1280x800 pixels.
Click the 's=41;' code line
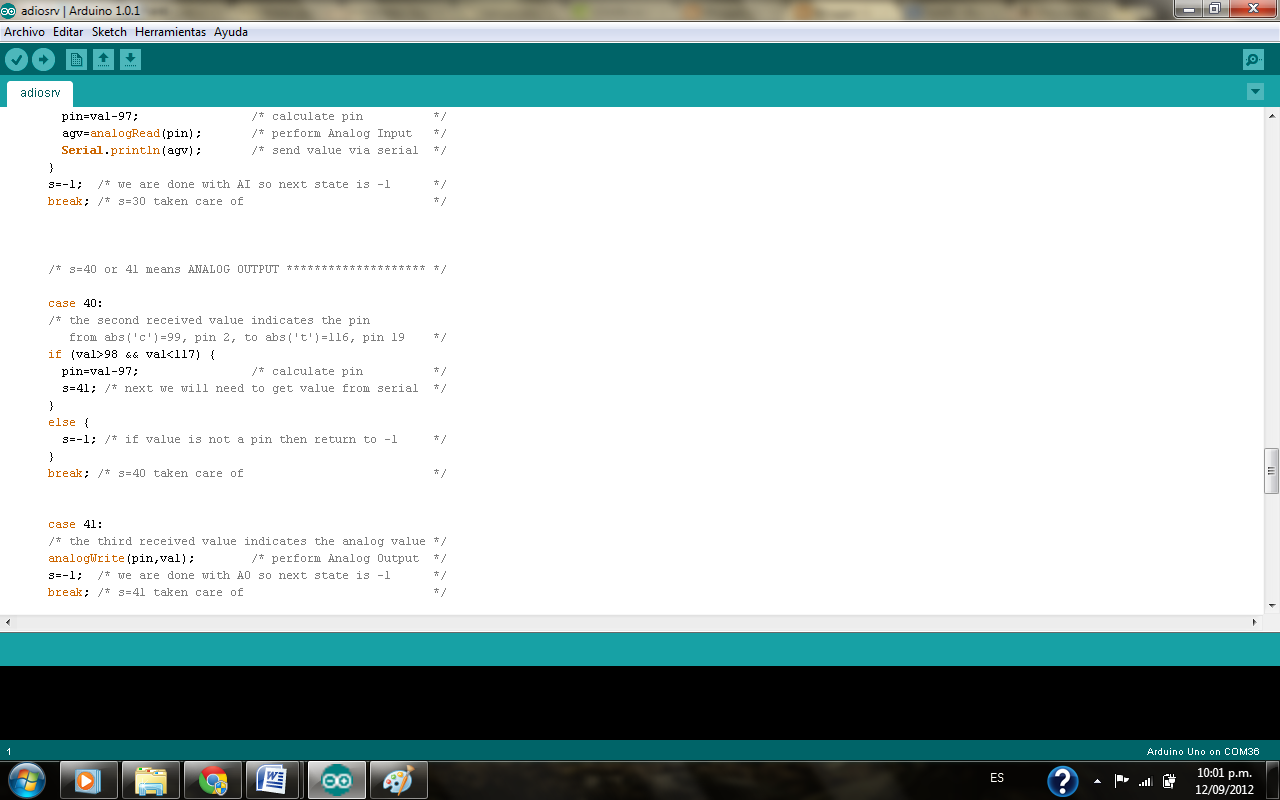point(80,388)
